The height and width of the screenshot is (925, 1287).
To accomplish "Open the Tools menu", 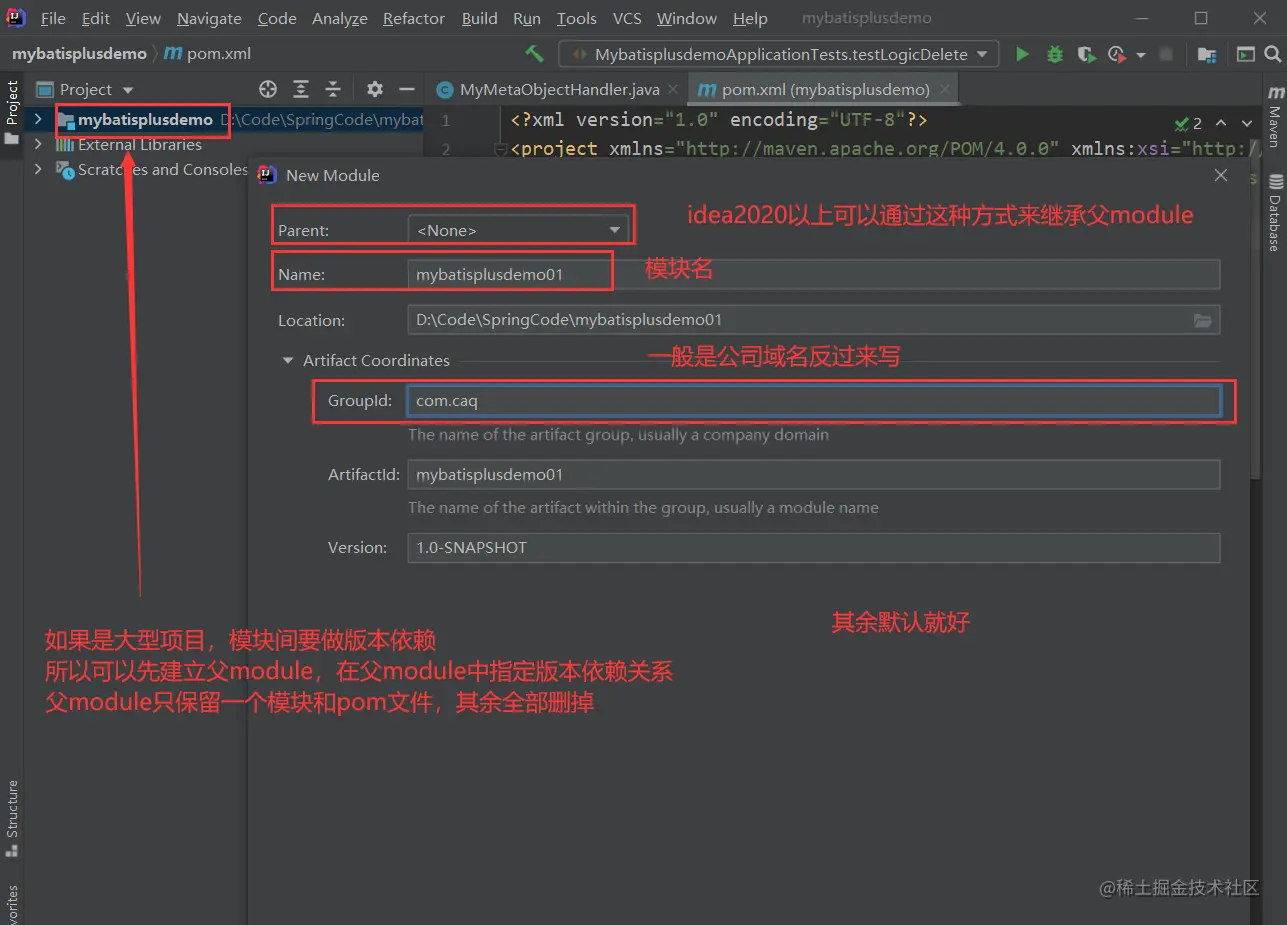I will (576, 18).
